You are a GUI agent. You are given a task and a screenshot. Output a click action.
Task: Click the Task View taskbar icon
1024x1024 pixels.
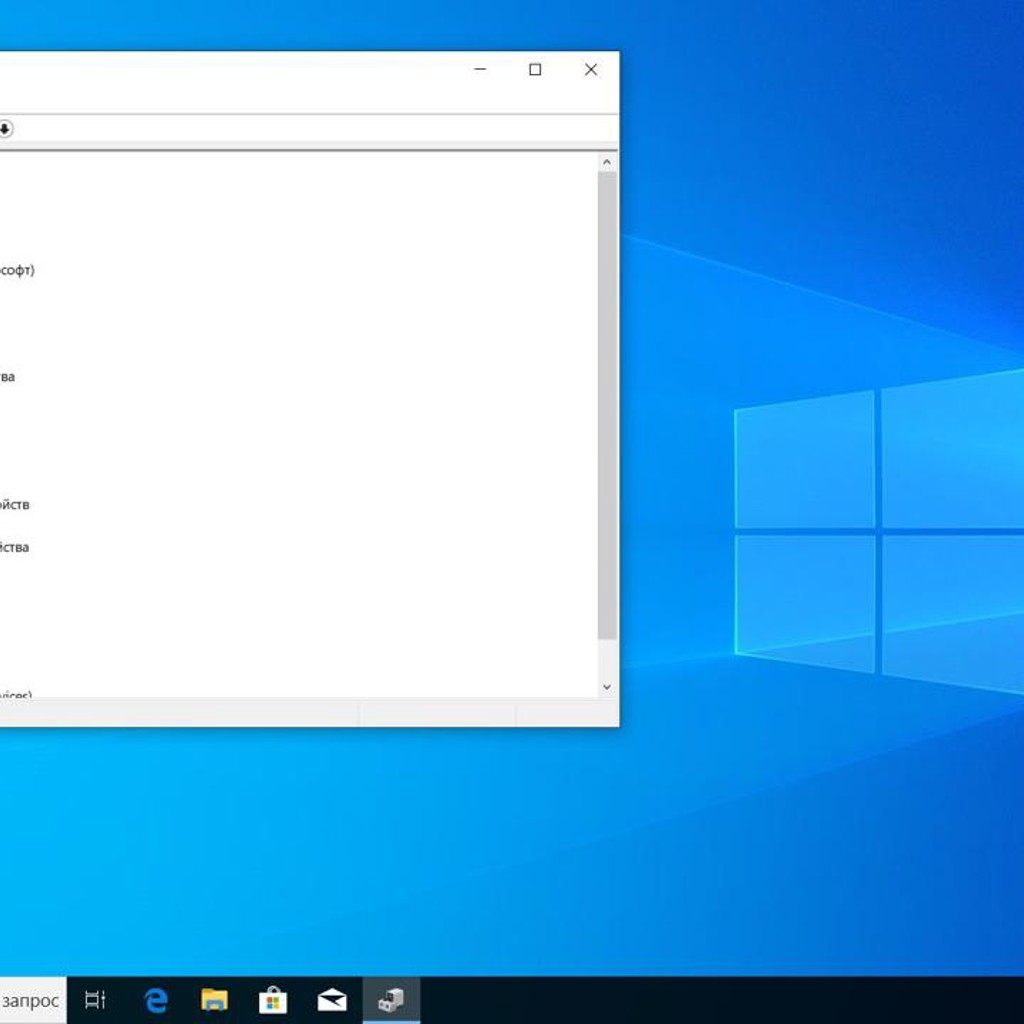click(95, 1000)
